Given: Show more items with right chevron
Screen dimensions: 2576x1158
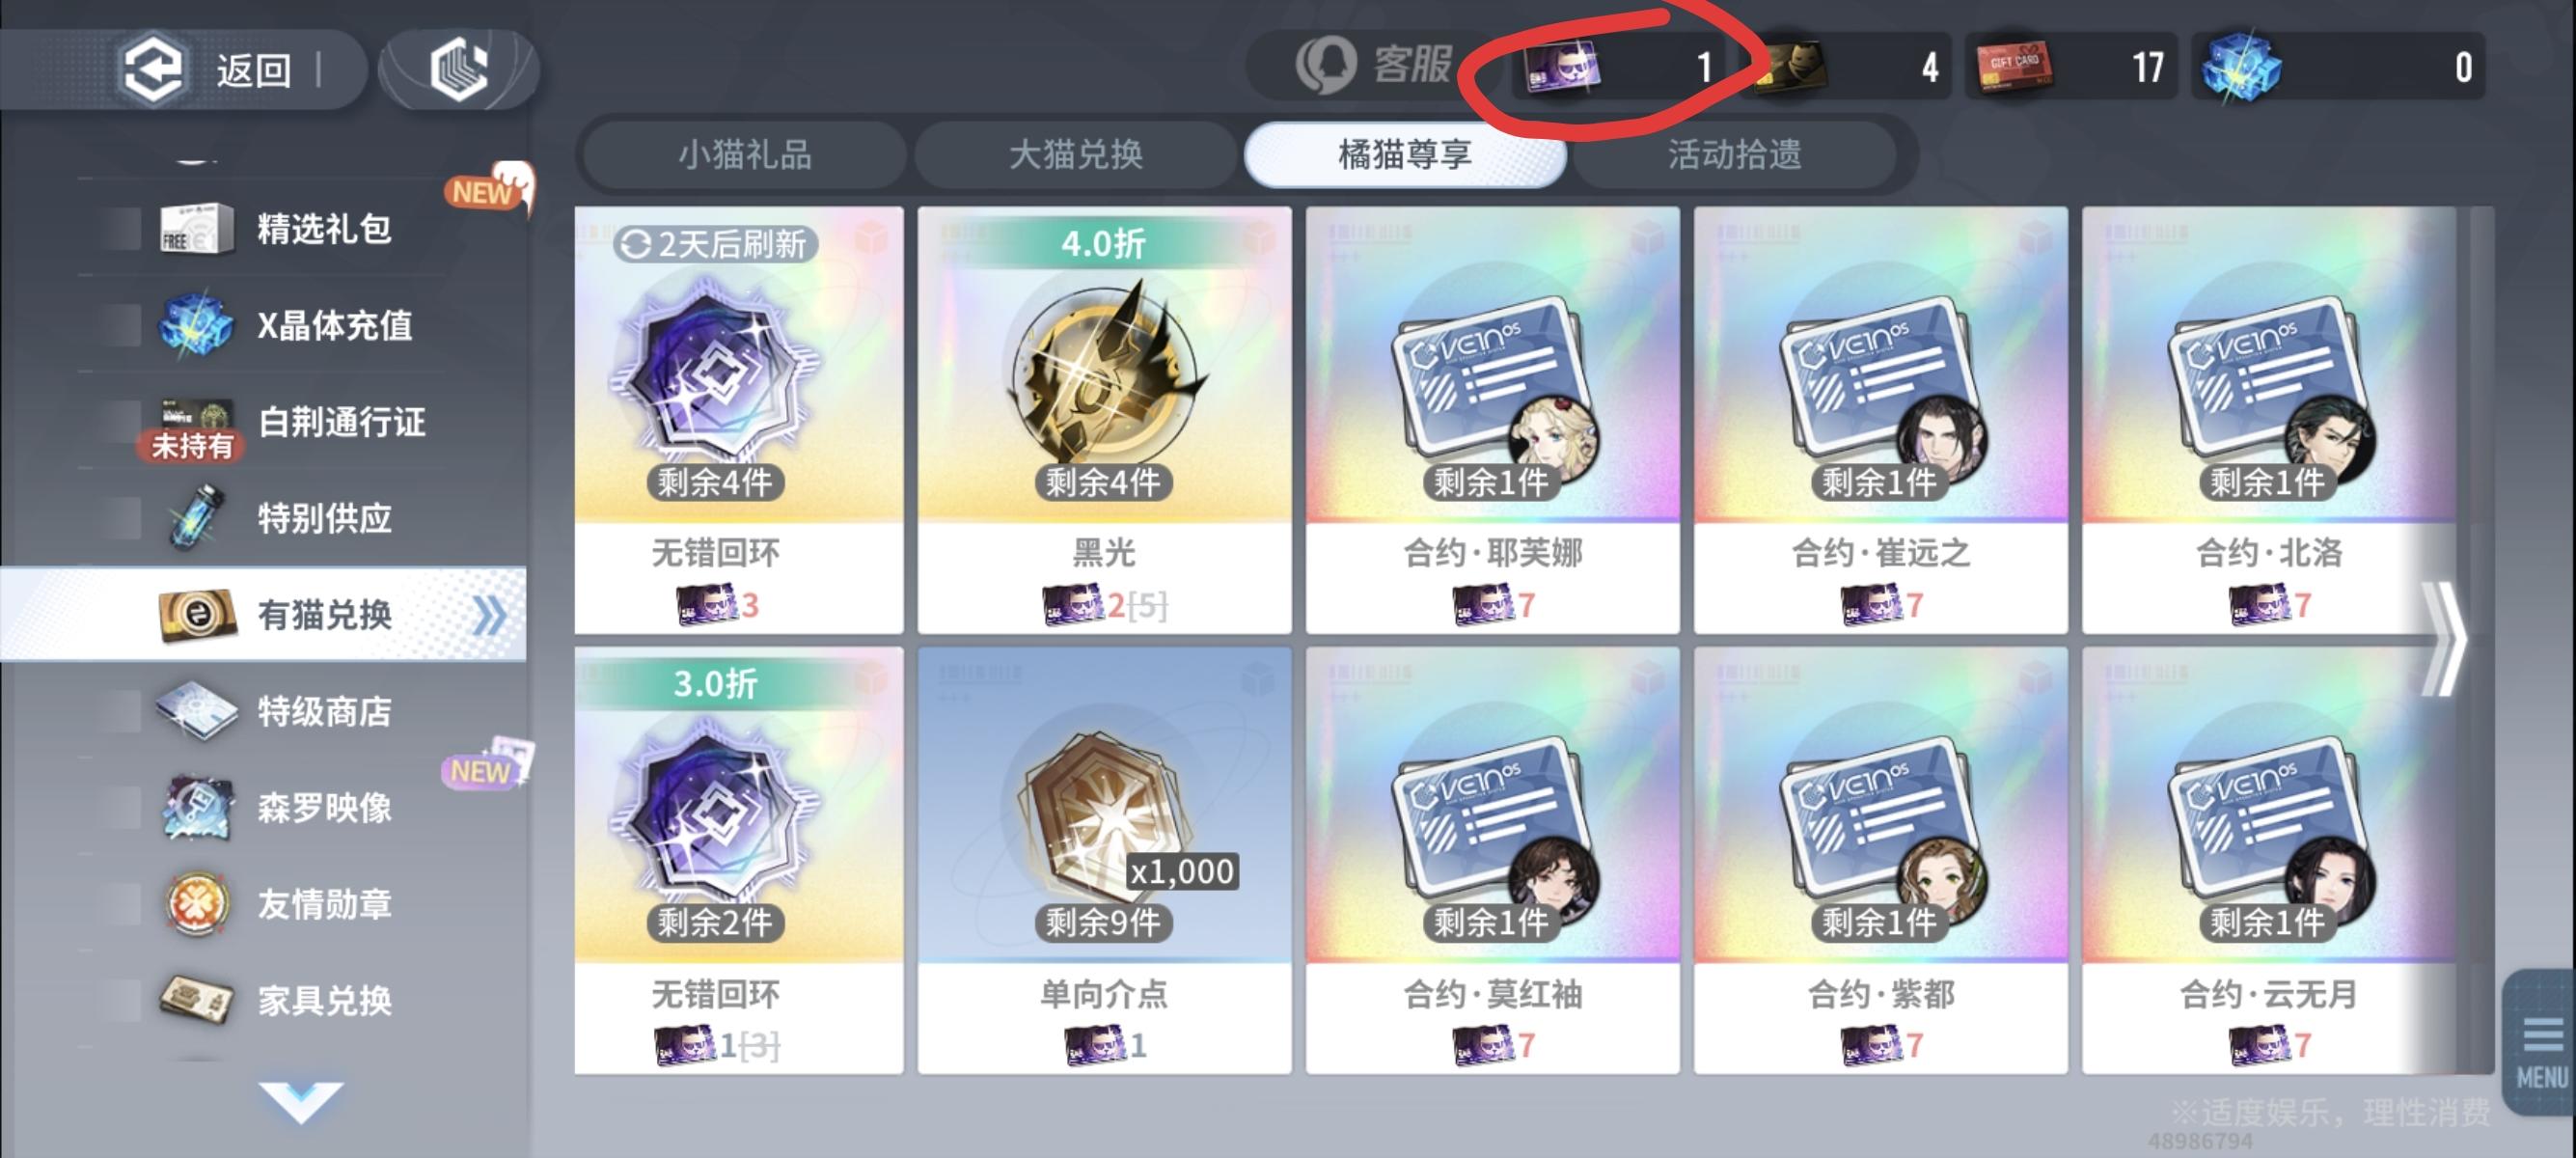Looking at the screenshot, I should pyautogui.click(x=2444, y=639).
